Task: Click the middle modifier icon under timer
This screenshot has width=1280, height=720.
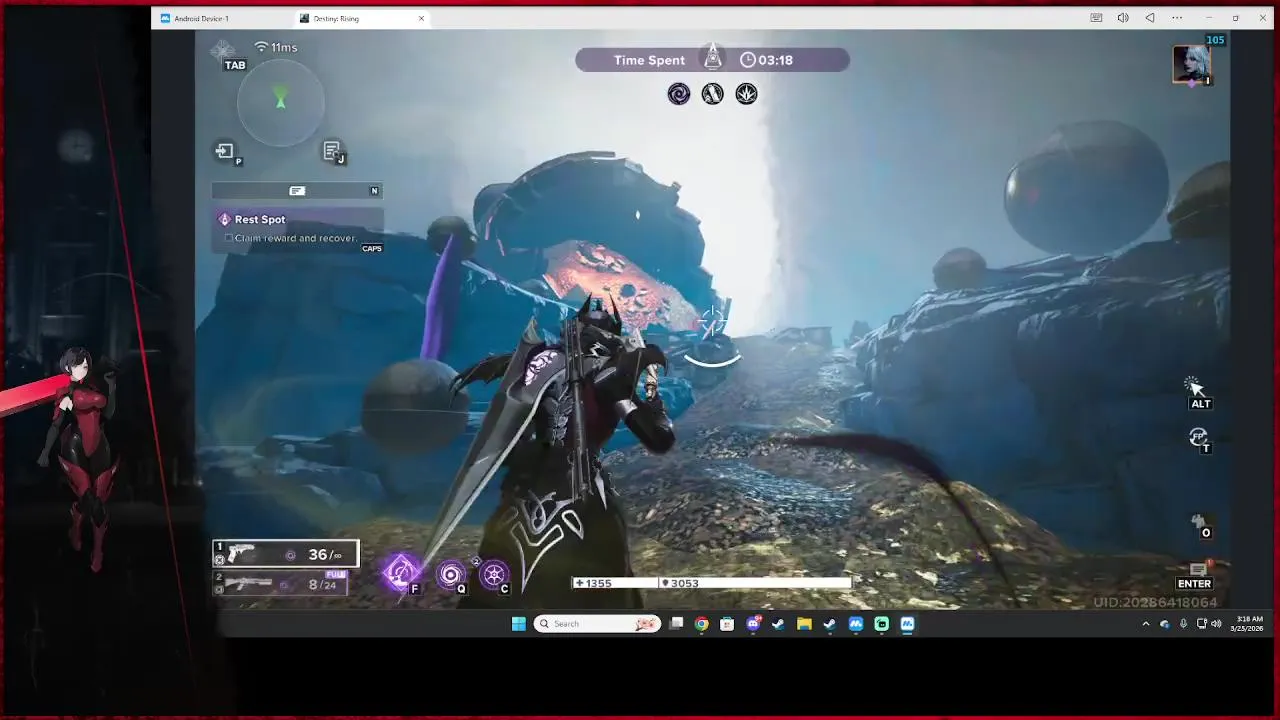Action: click(x=712, y=94)
